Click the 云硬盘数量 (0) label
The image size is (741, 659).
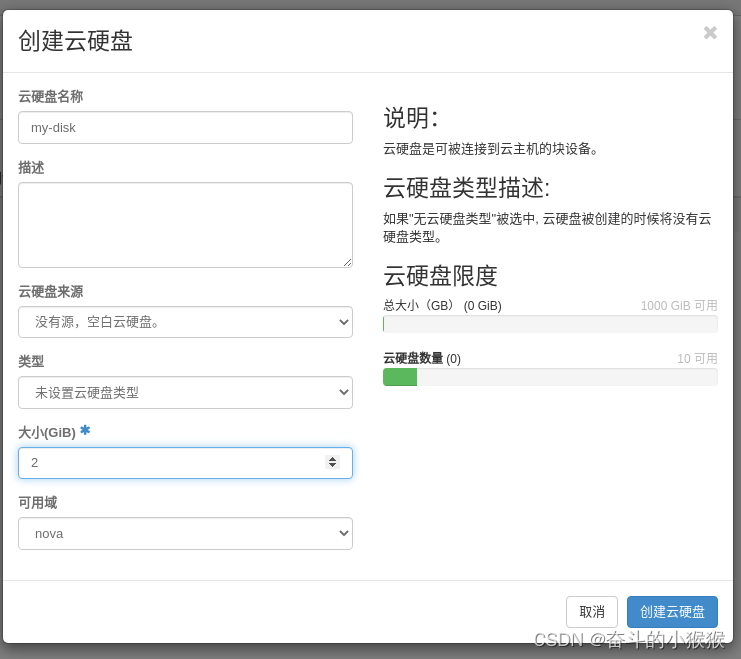pos(422,358)
